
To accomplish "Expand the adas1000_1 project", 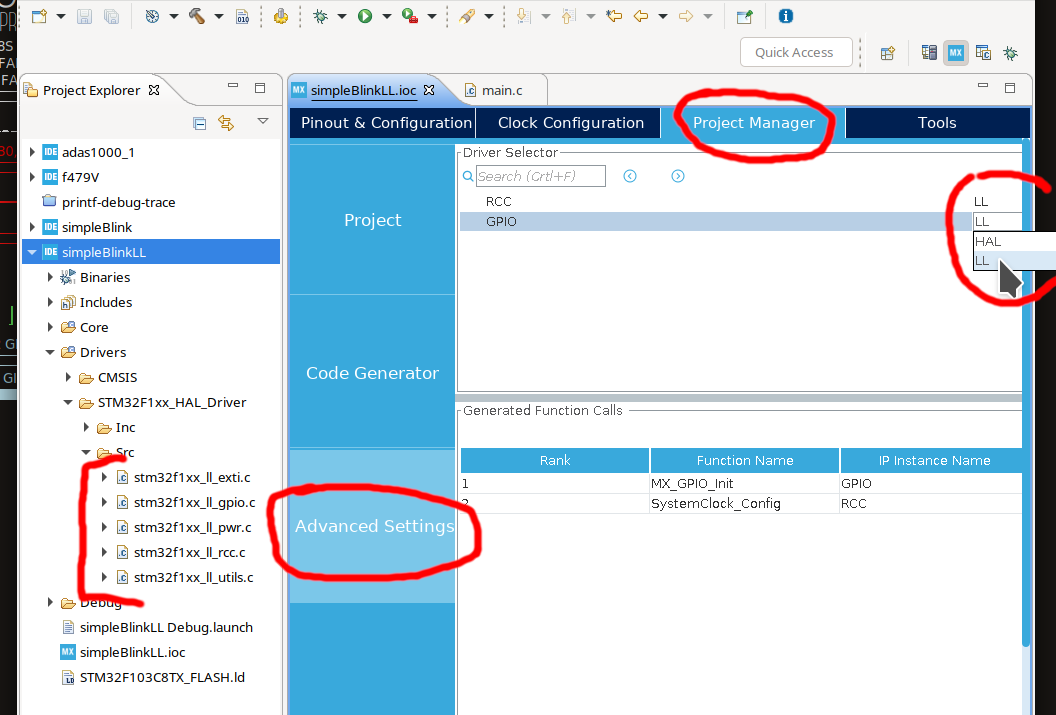I will coord(32,152).
